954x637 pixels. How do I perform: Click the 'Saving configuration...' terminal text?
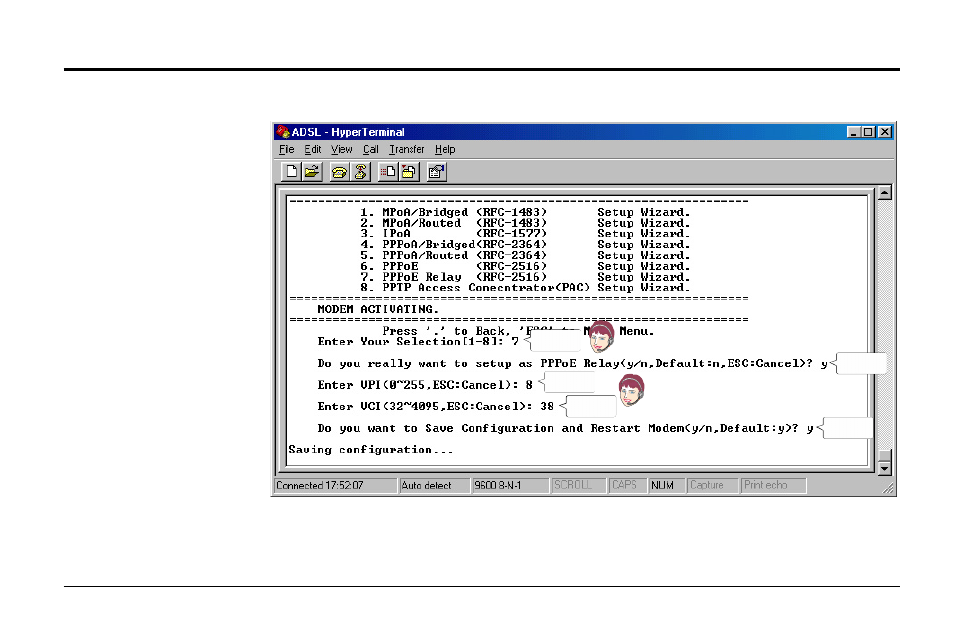371,450
